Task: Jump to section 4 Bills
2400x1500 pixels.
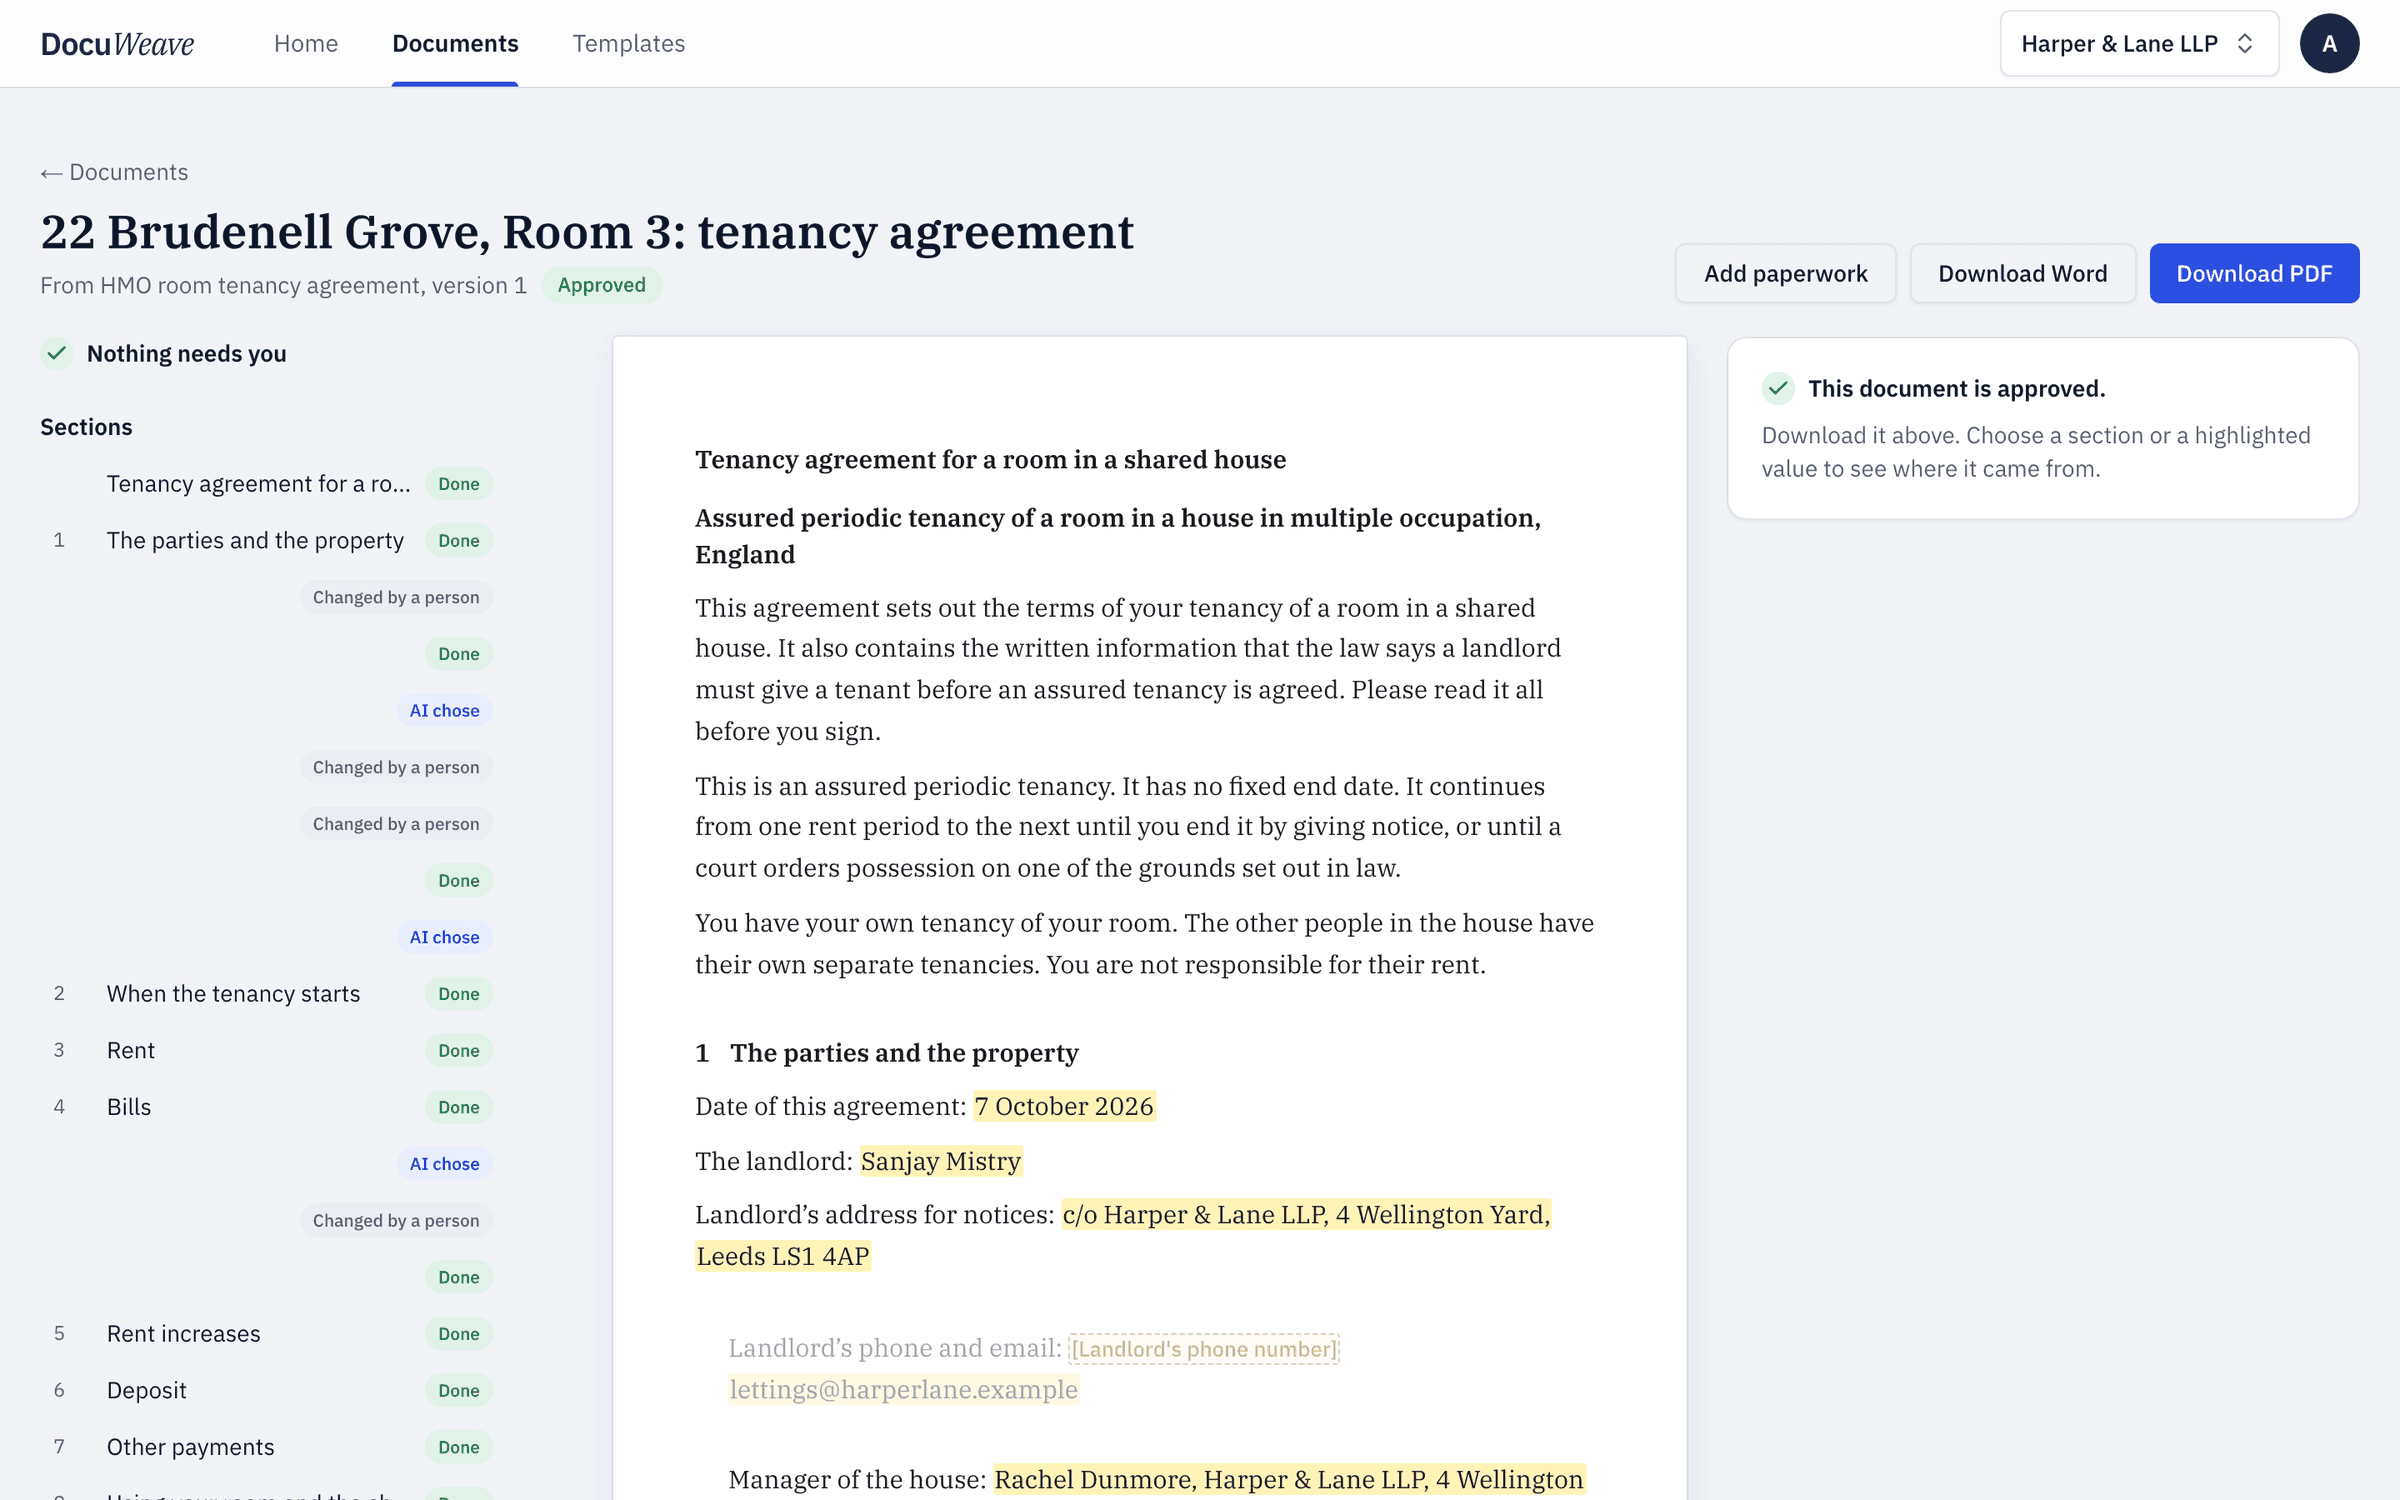Action: pyautogui.click(x=267, y=1107)
